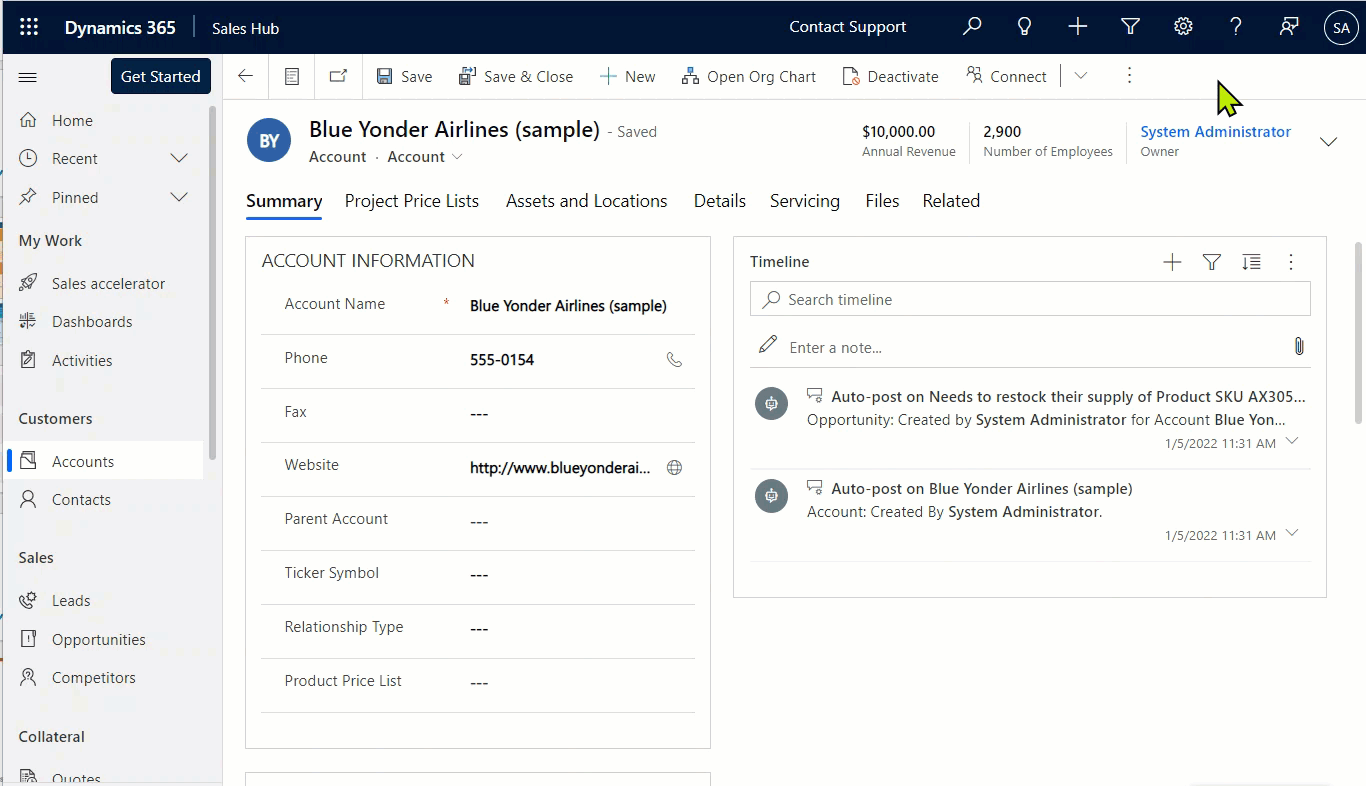The height and width of the screenshot is (786, 1366).
Task: Switch to the Summary tab
Action: (284, 201)
